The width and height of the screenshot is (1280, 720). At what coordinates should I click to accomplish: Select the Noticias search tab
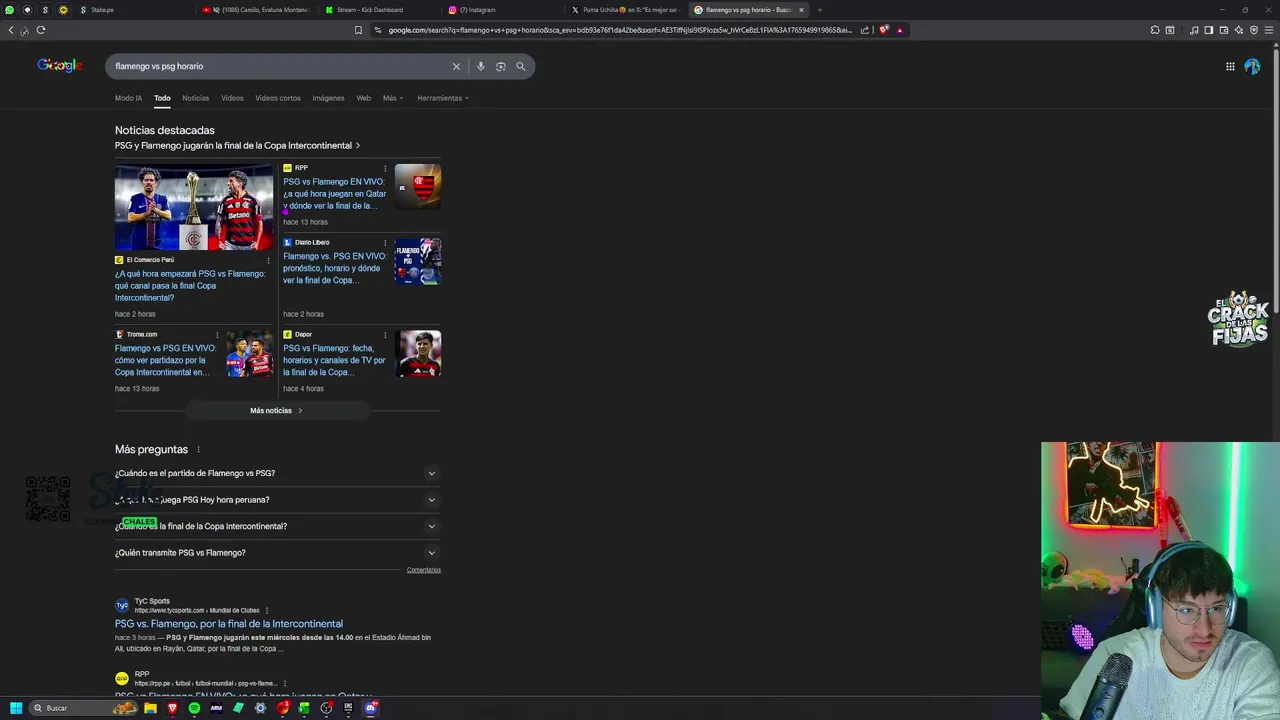[x=196, y=98]
